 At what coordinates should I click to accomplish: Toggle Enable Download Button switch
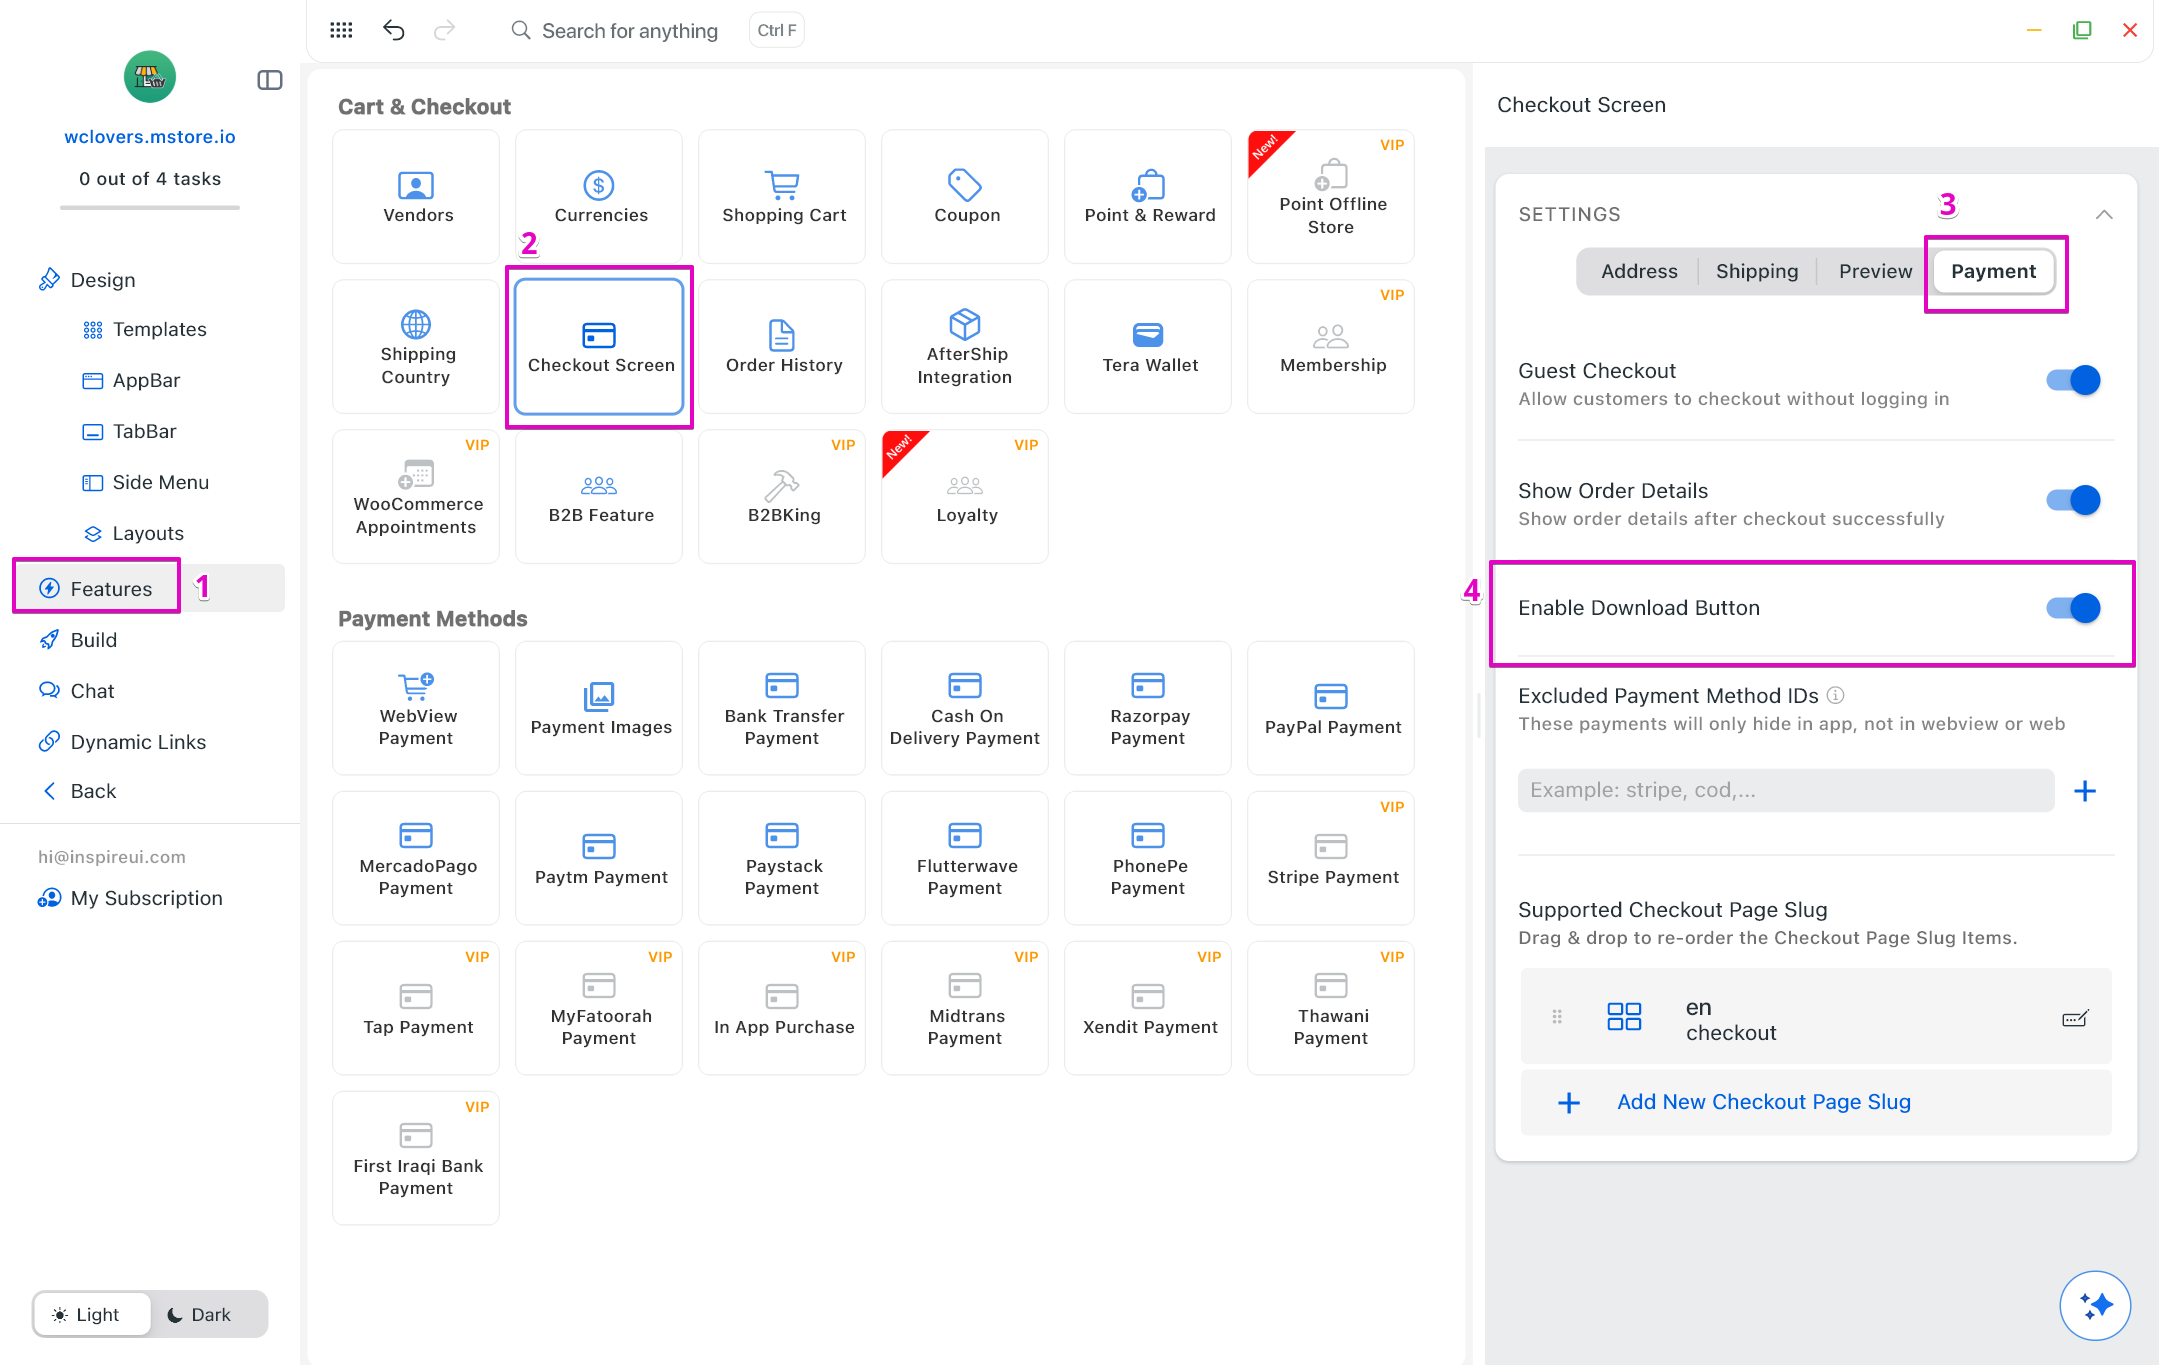click(2073, 608)
